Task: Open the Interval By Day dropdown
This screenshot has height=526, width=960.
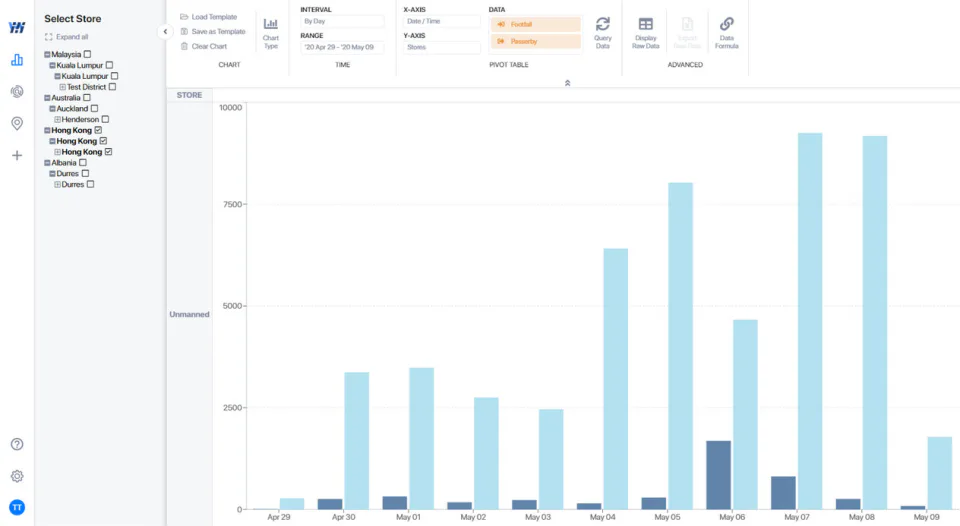Action: (342, 21)
